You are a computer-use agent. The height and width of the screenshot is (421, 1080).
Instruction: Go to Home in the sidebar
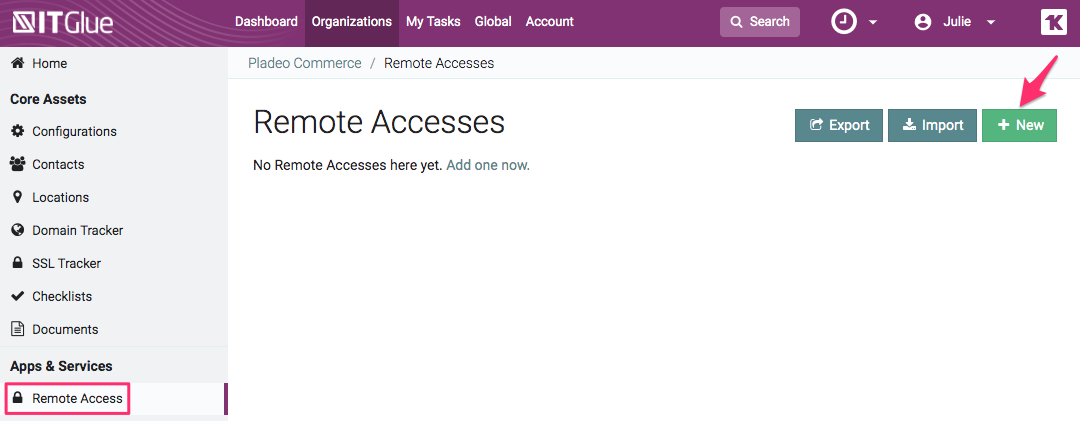[50, 63]
